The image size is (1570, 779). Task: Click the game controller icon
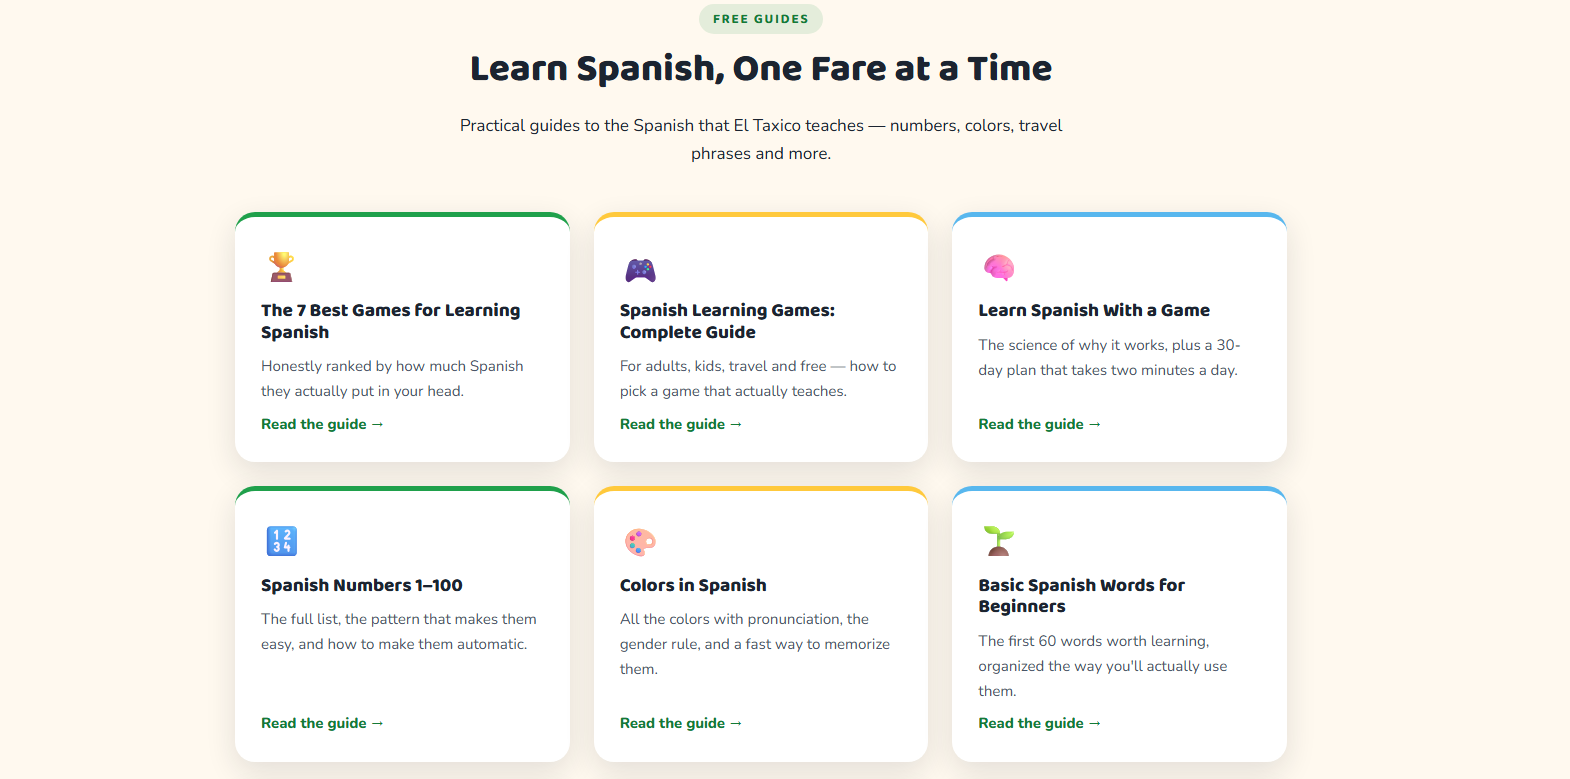point(640,270)
